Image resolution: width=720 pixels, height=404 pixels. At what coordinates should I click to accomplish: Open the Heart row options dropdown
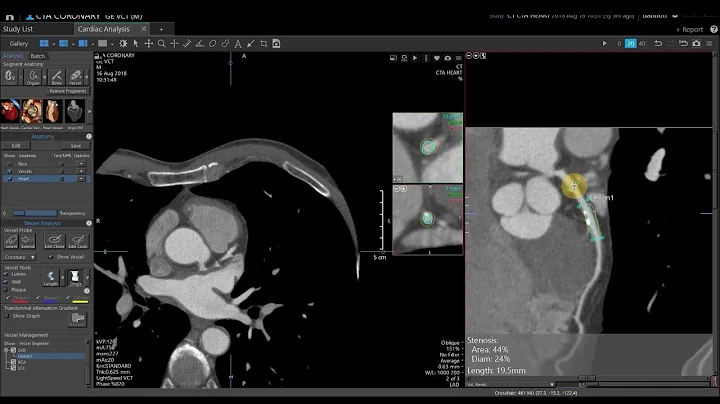click(x=81, y=179)
